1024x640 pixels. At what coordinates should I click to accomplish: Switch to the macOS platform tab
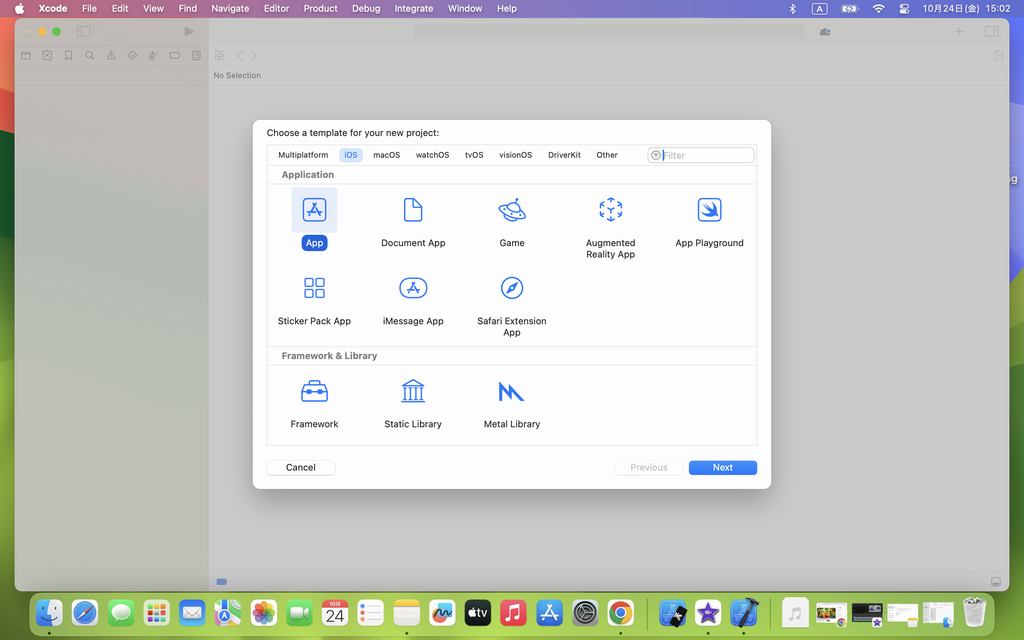click(x=386, y=155)
